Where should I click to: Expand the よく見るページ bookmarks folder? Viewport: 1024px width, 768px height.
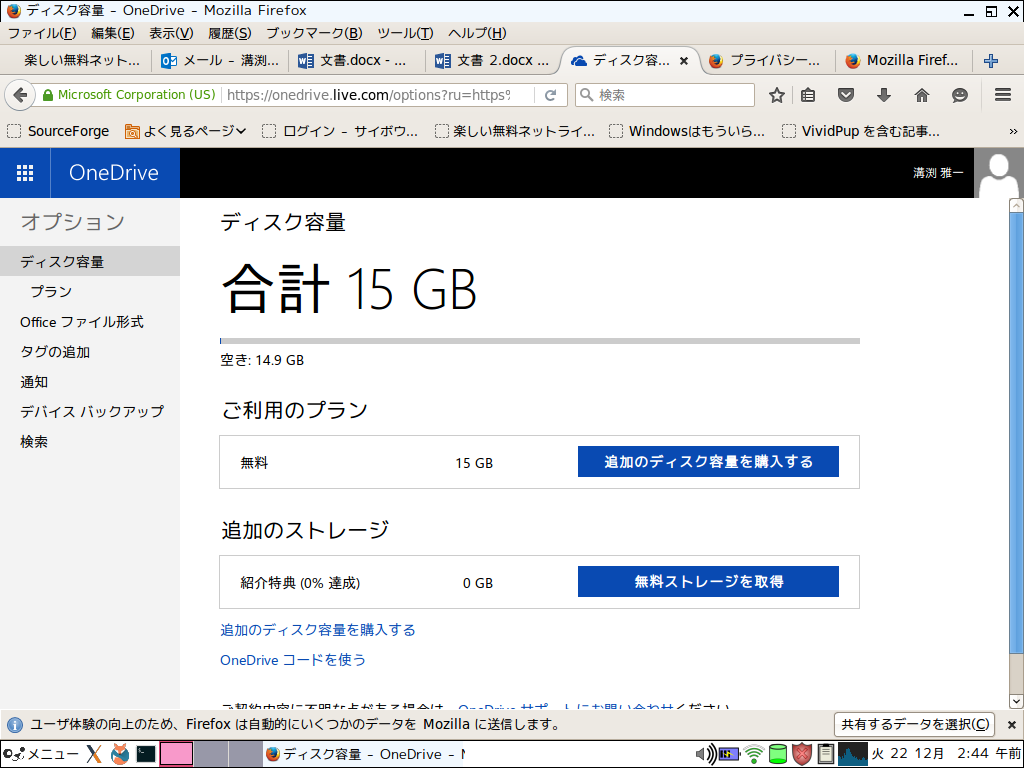(x=185, y=131)
